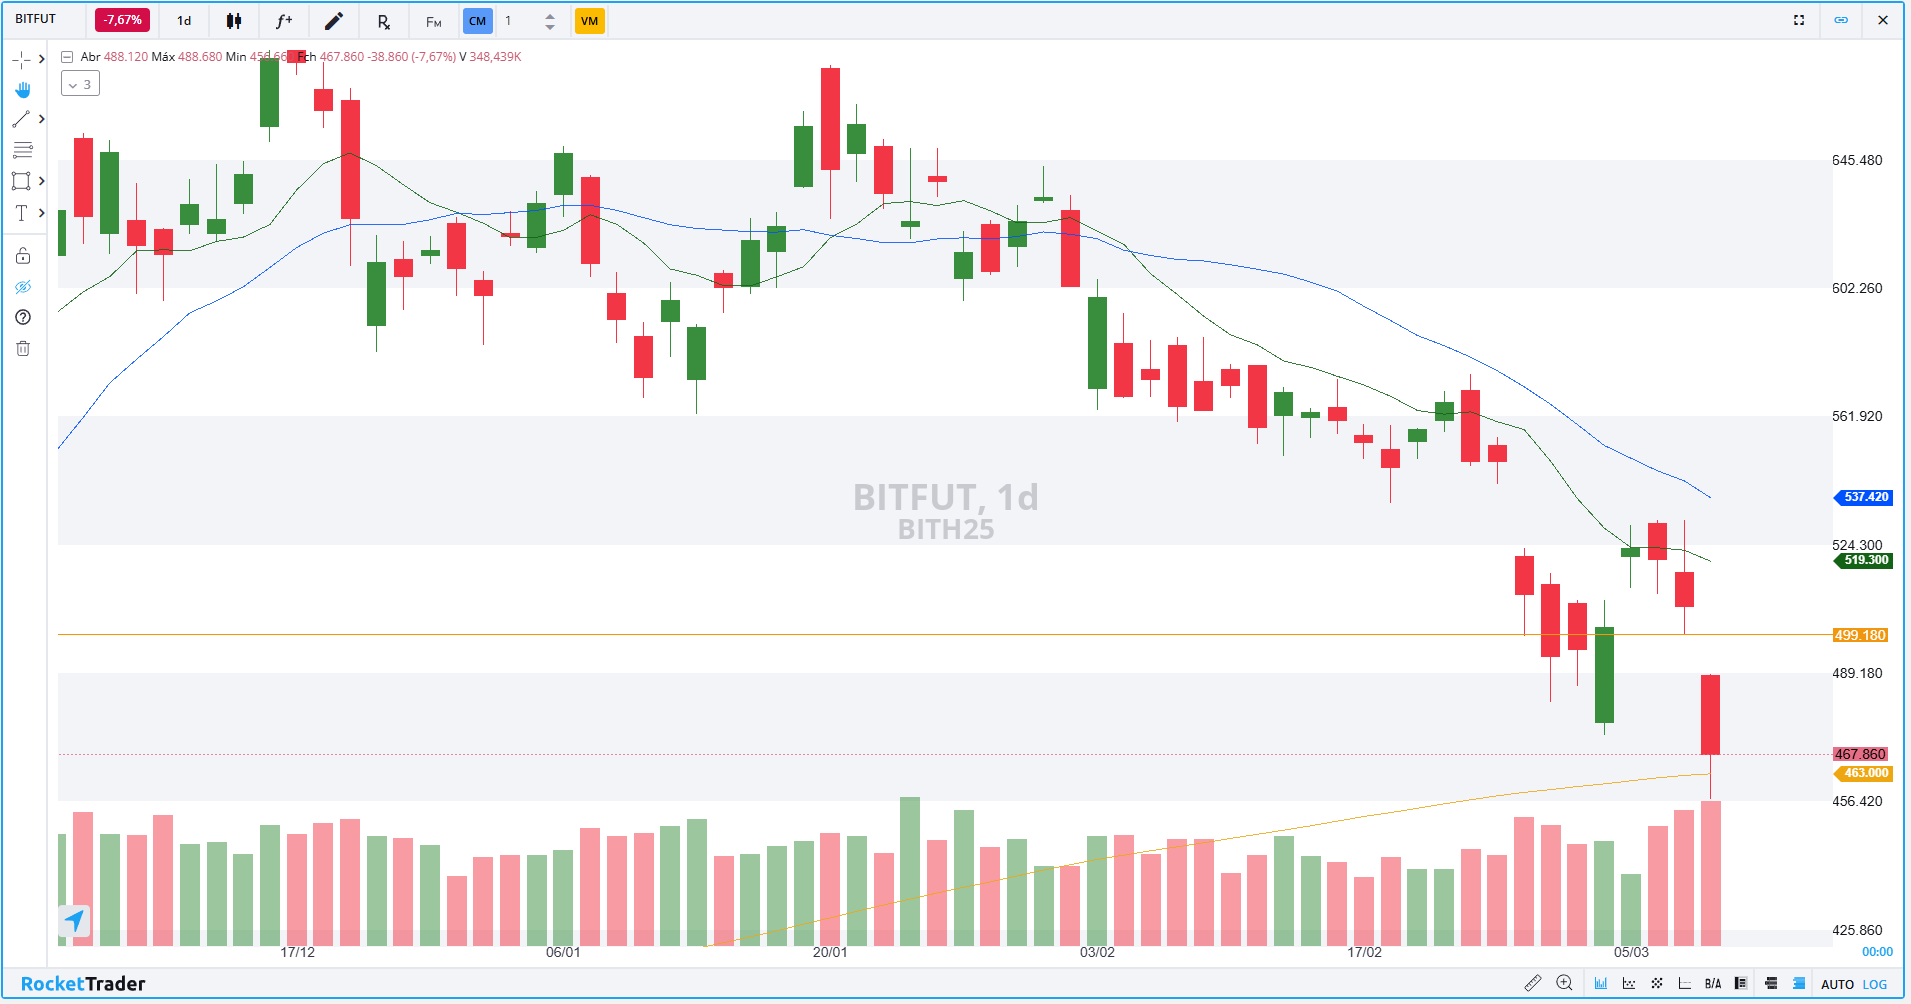Select the hand pan tool

pyautogui.click(x=22, y=90)
